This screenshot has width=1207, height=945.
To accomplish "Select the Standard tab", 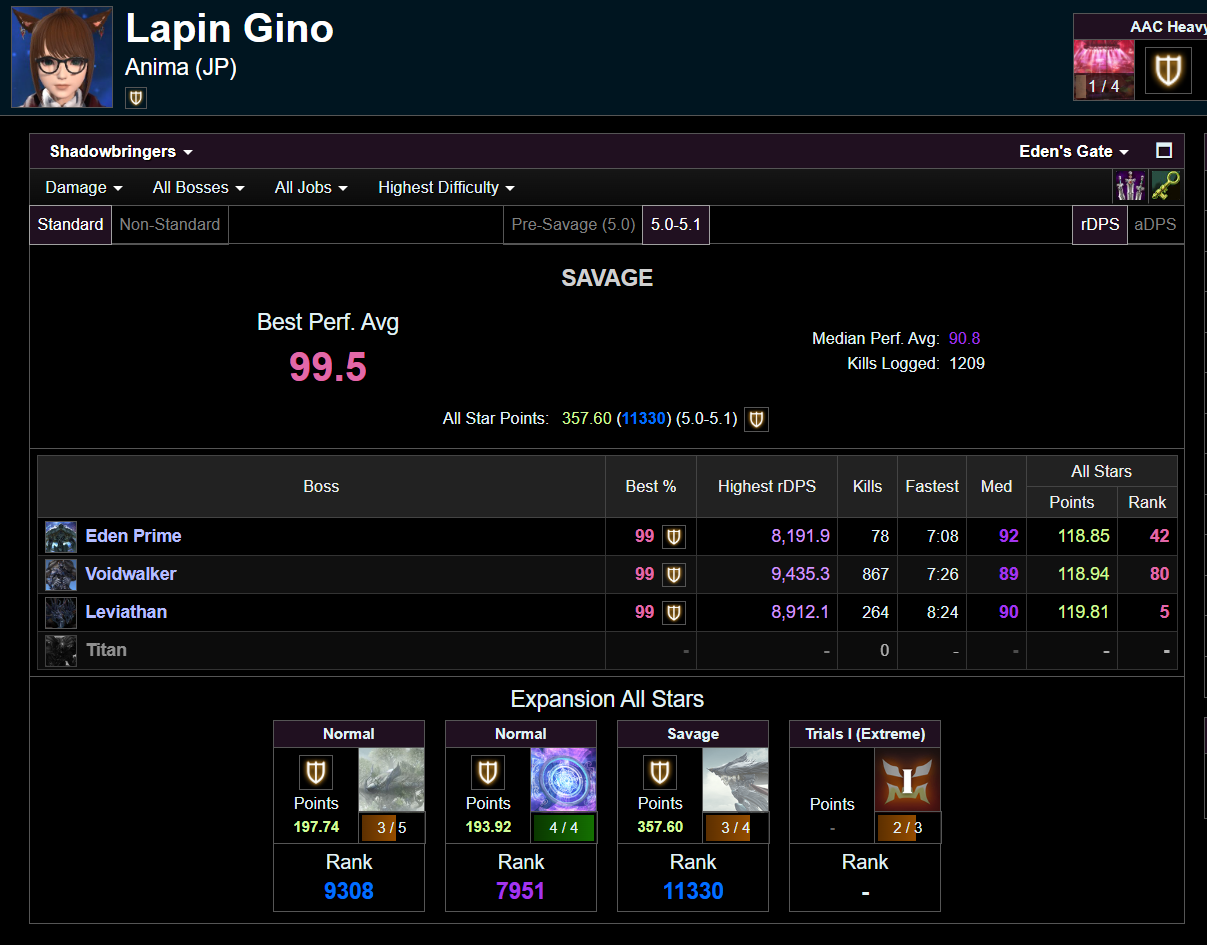I will [70, 225].
